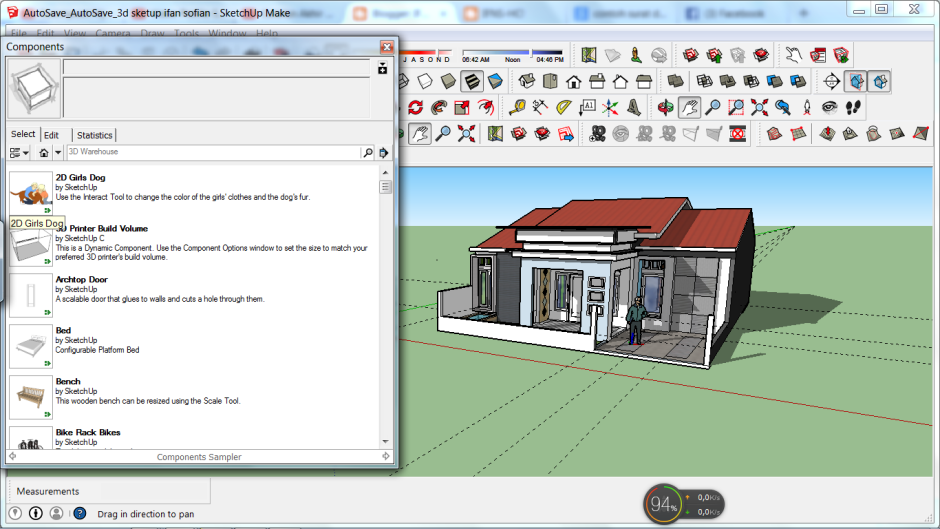The height and width of the screenshot is (529, 940).
Task: Switch to the Statistics tab
Action: click(x=94, y=136)
